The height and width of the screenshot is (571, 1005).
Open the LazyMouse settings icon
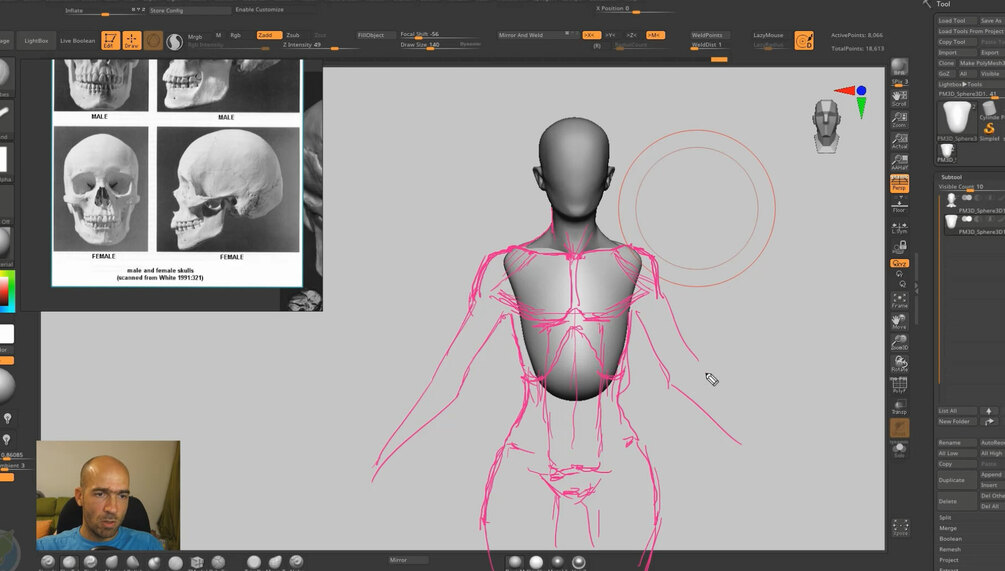point(804,40)
